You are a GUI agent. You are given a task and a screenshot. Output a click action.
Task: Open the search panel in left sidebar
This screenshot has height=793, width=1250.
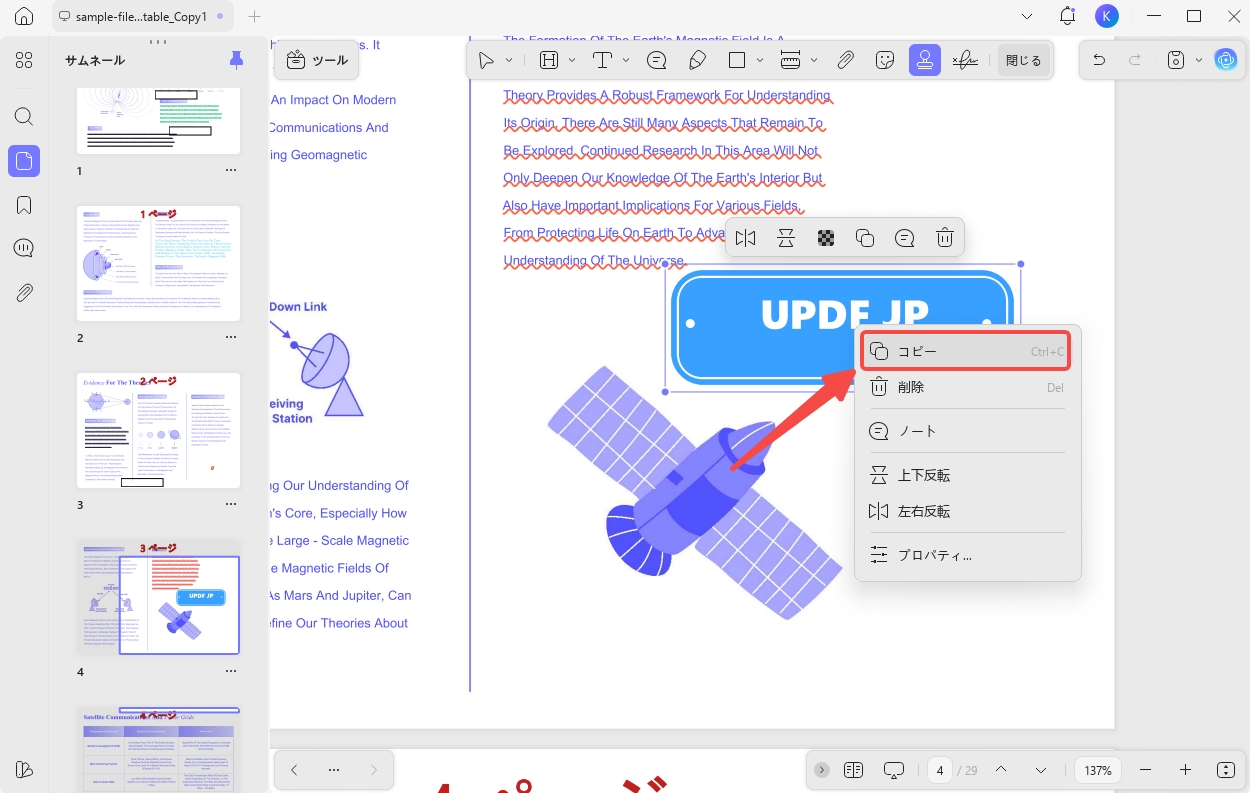coord(24,116)
